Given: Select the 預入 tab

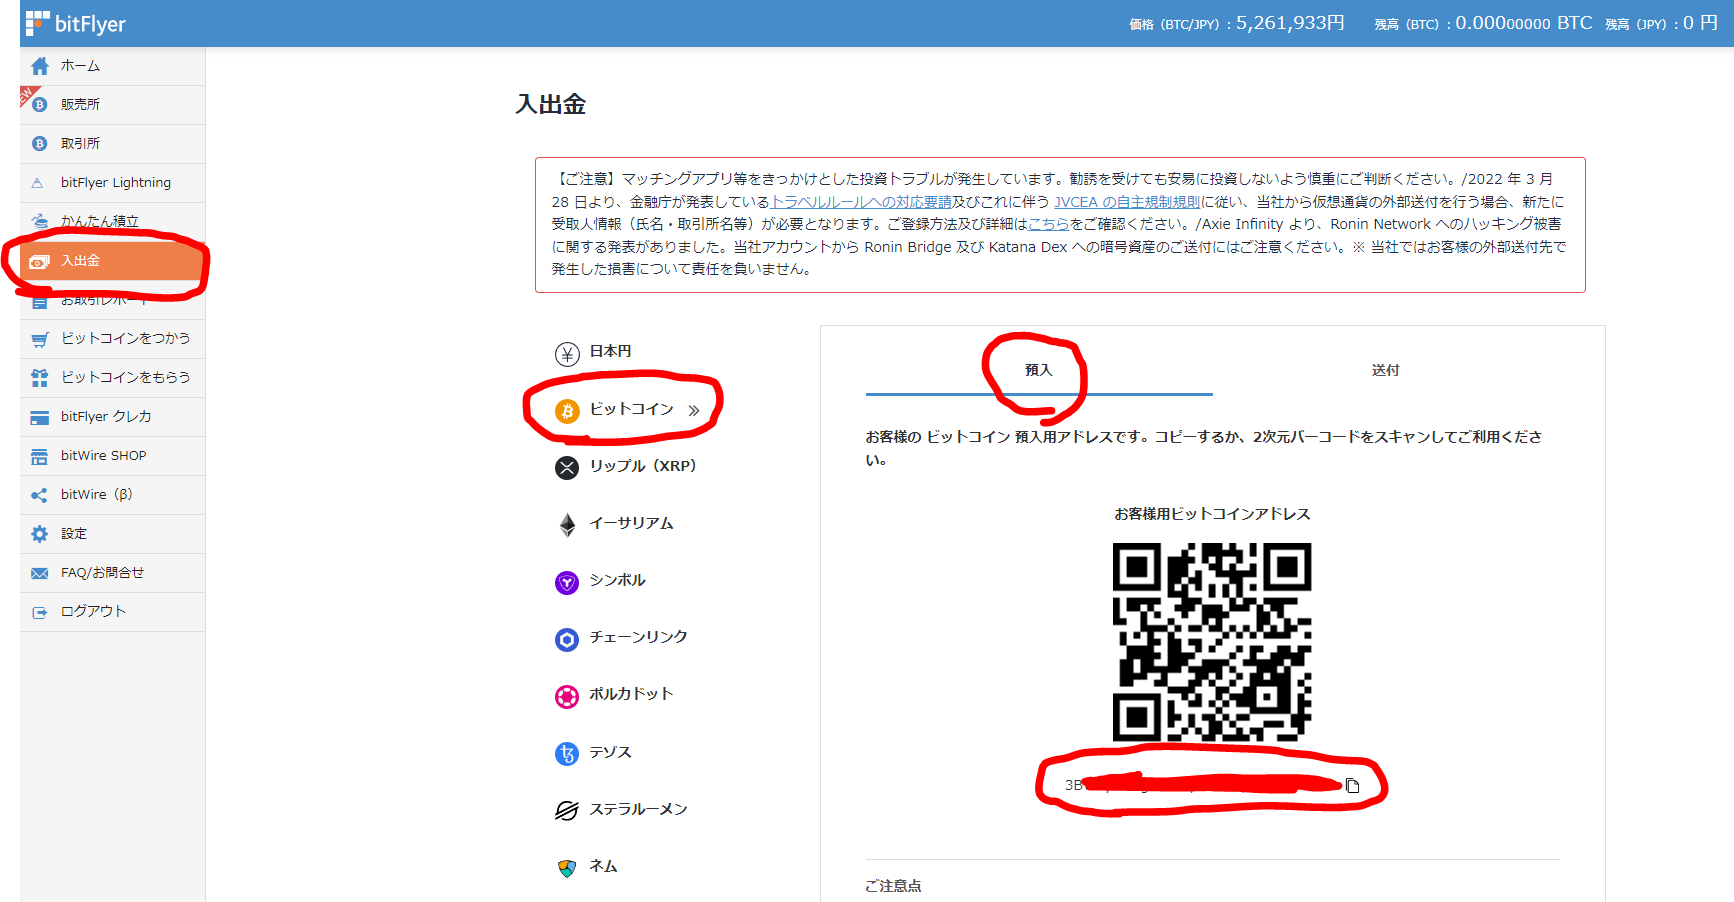Looking at the screenshot, I should click(x=1038, y=369).
